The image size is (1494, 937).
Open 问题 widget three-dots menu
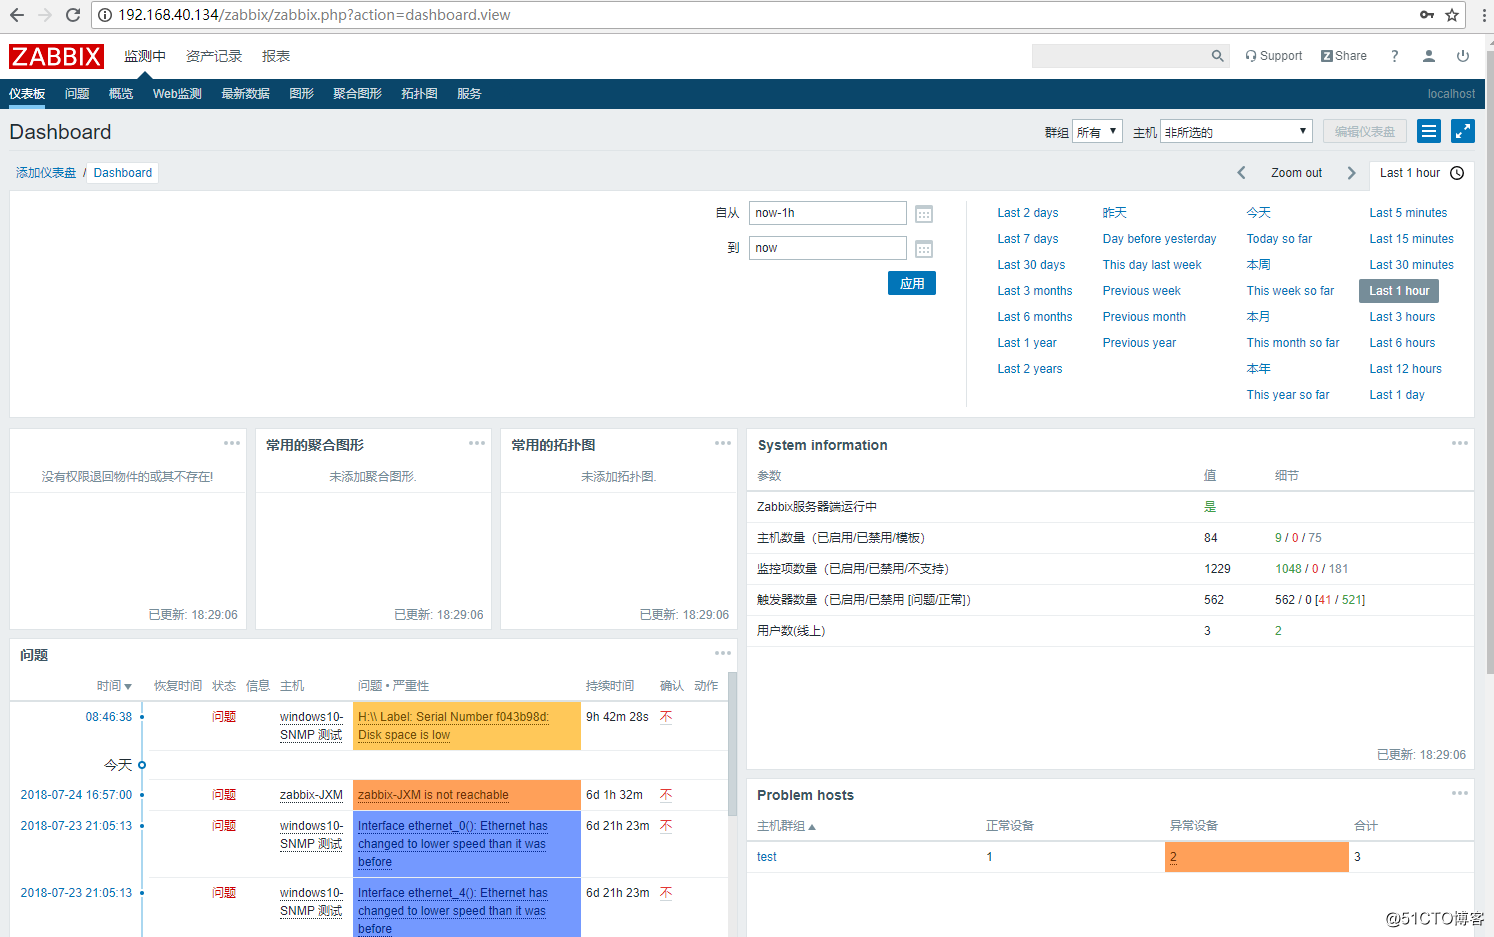tap(723, 653)
